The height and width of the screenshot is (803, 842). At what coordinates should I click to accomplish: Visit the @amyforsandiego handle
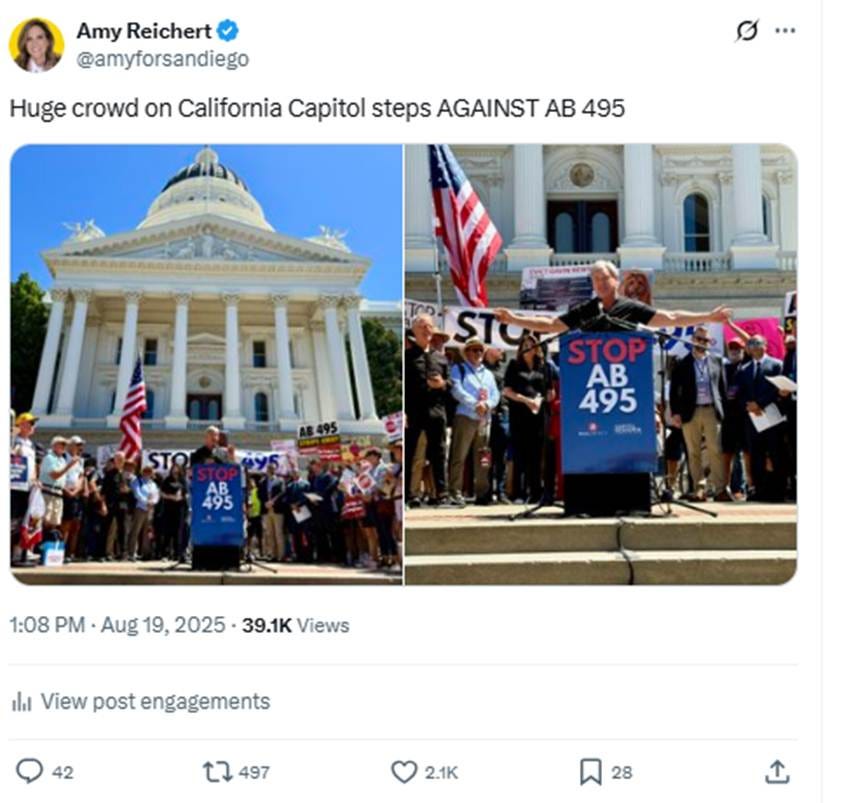(x=163, y=59)
